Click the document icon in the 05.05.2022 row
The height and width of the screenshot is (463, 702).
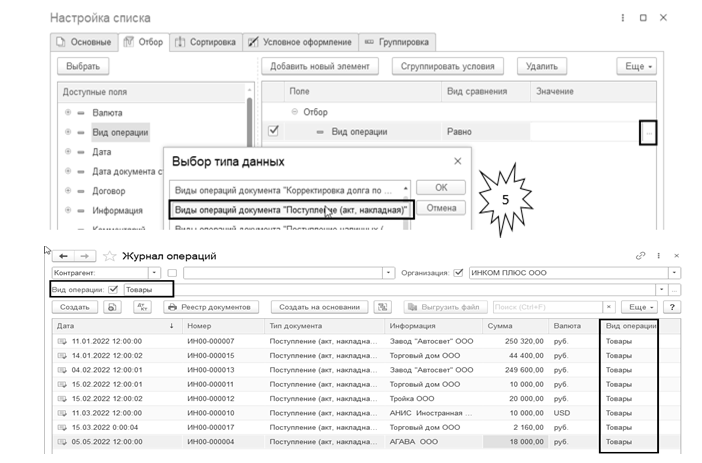pos(62,442)
